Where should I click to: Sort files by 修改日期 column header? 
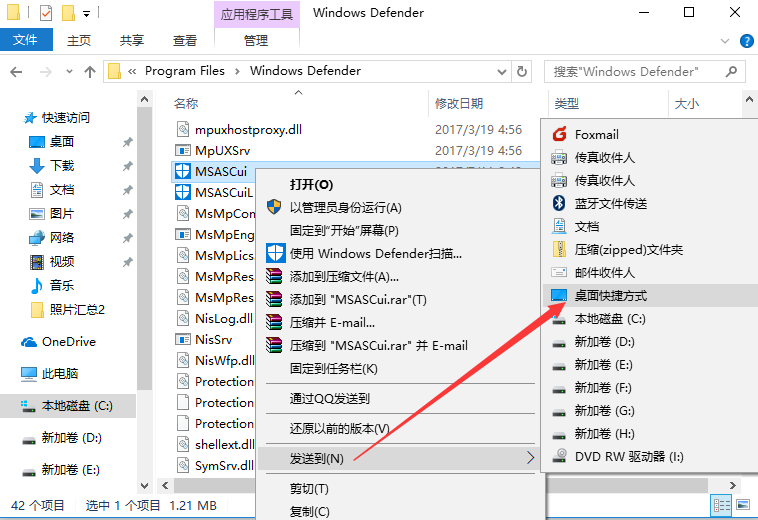click(x=459, y=104)
